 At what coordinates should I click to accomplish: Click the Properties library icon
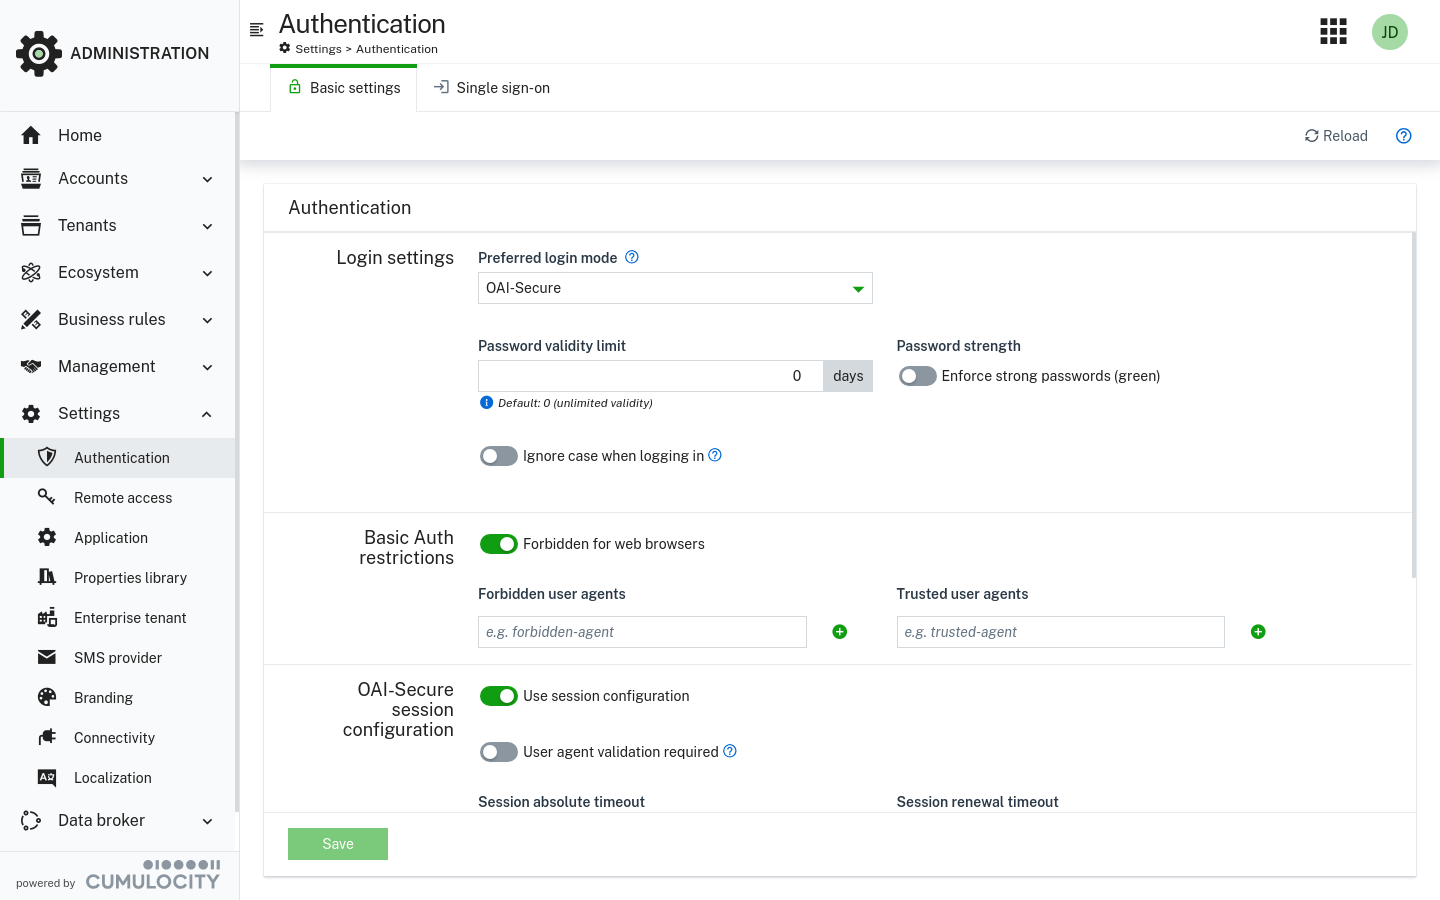point(47,577)
